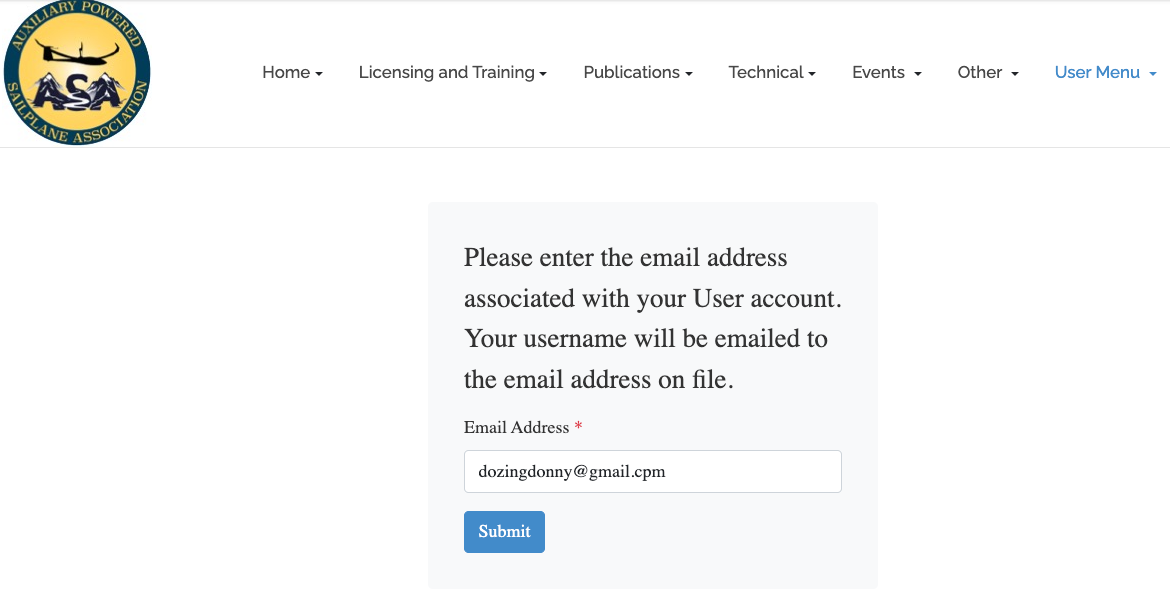Expand the Licensing and Training dropdown arrow
The width and height of the screenshot is (1170, 596).
[543, 74]
